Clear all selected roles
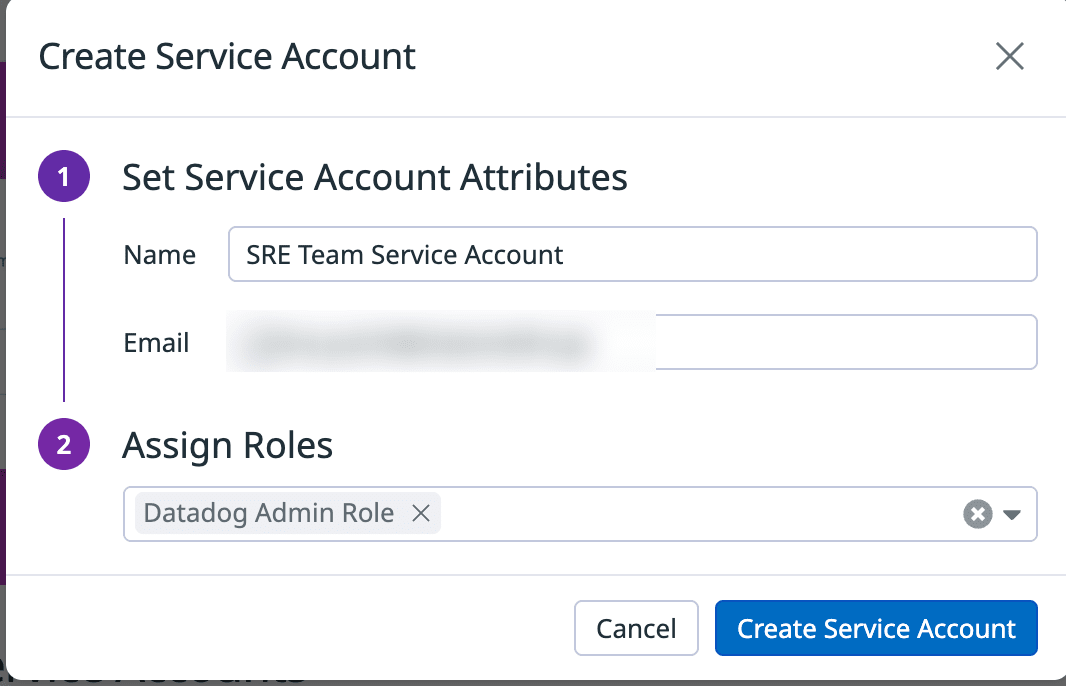 978,514
